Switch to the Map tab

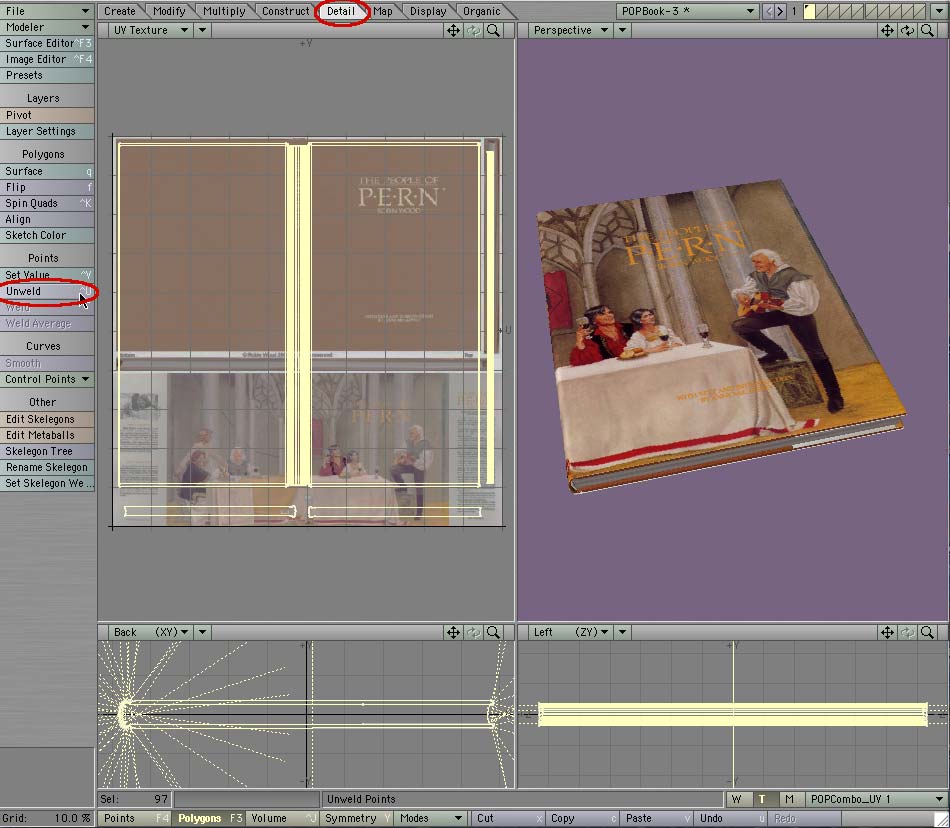(383, 11)
